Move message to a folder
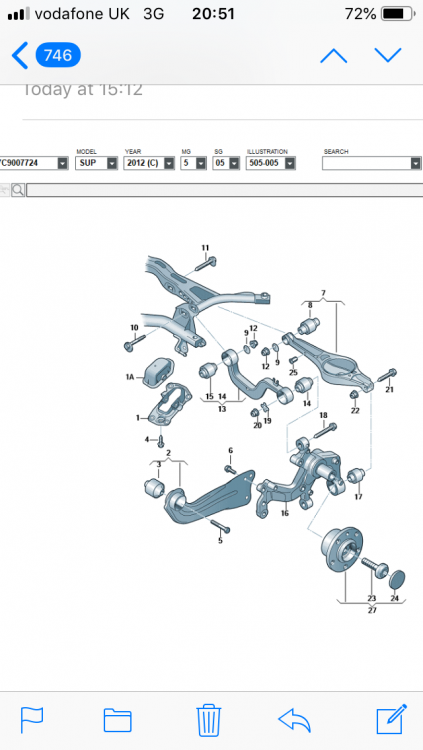This screenshot has width=423, height=750. (x=118, y=720)
